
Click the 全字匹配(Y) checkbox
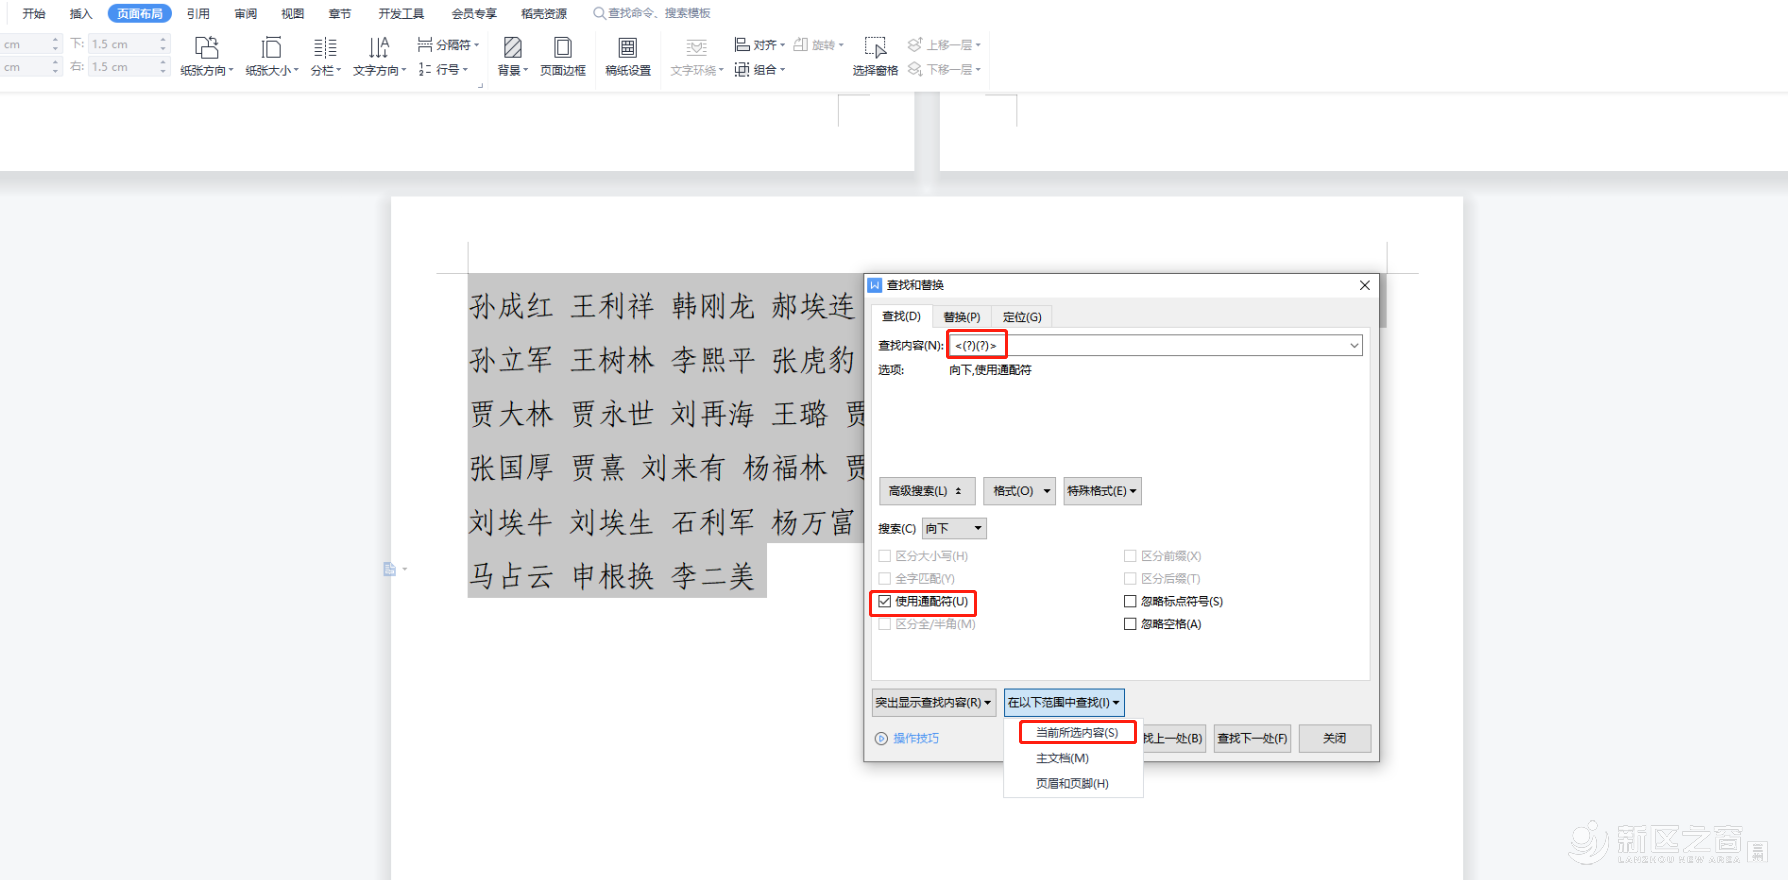click(885, 578)
